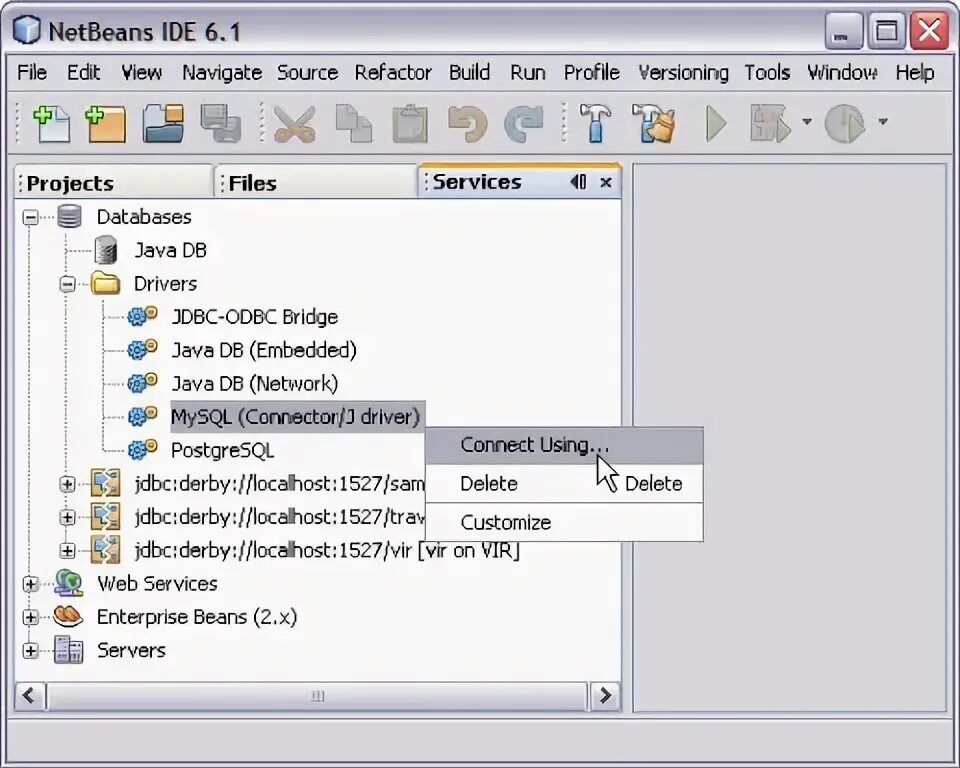Click the Paste clipboard icon
The width and height of the screenshot is (960, 768).
point(410,124)
